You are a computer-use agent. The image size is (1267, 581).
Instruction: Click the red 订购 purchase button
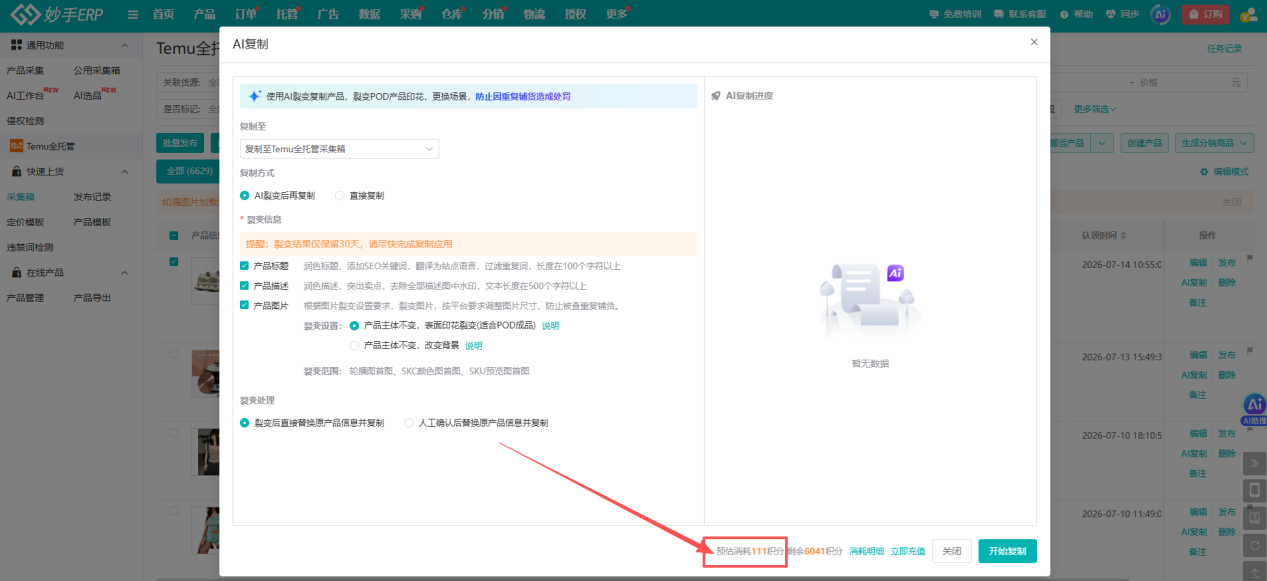pos(1205,14)
